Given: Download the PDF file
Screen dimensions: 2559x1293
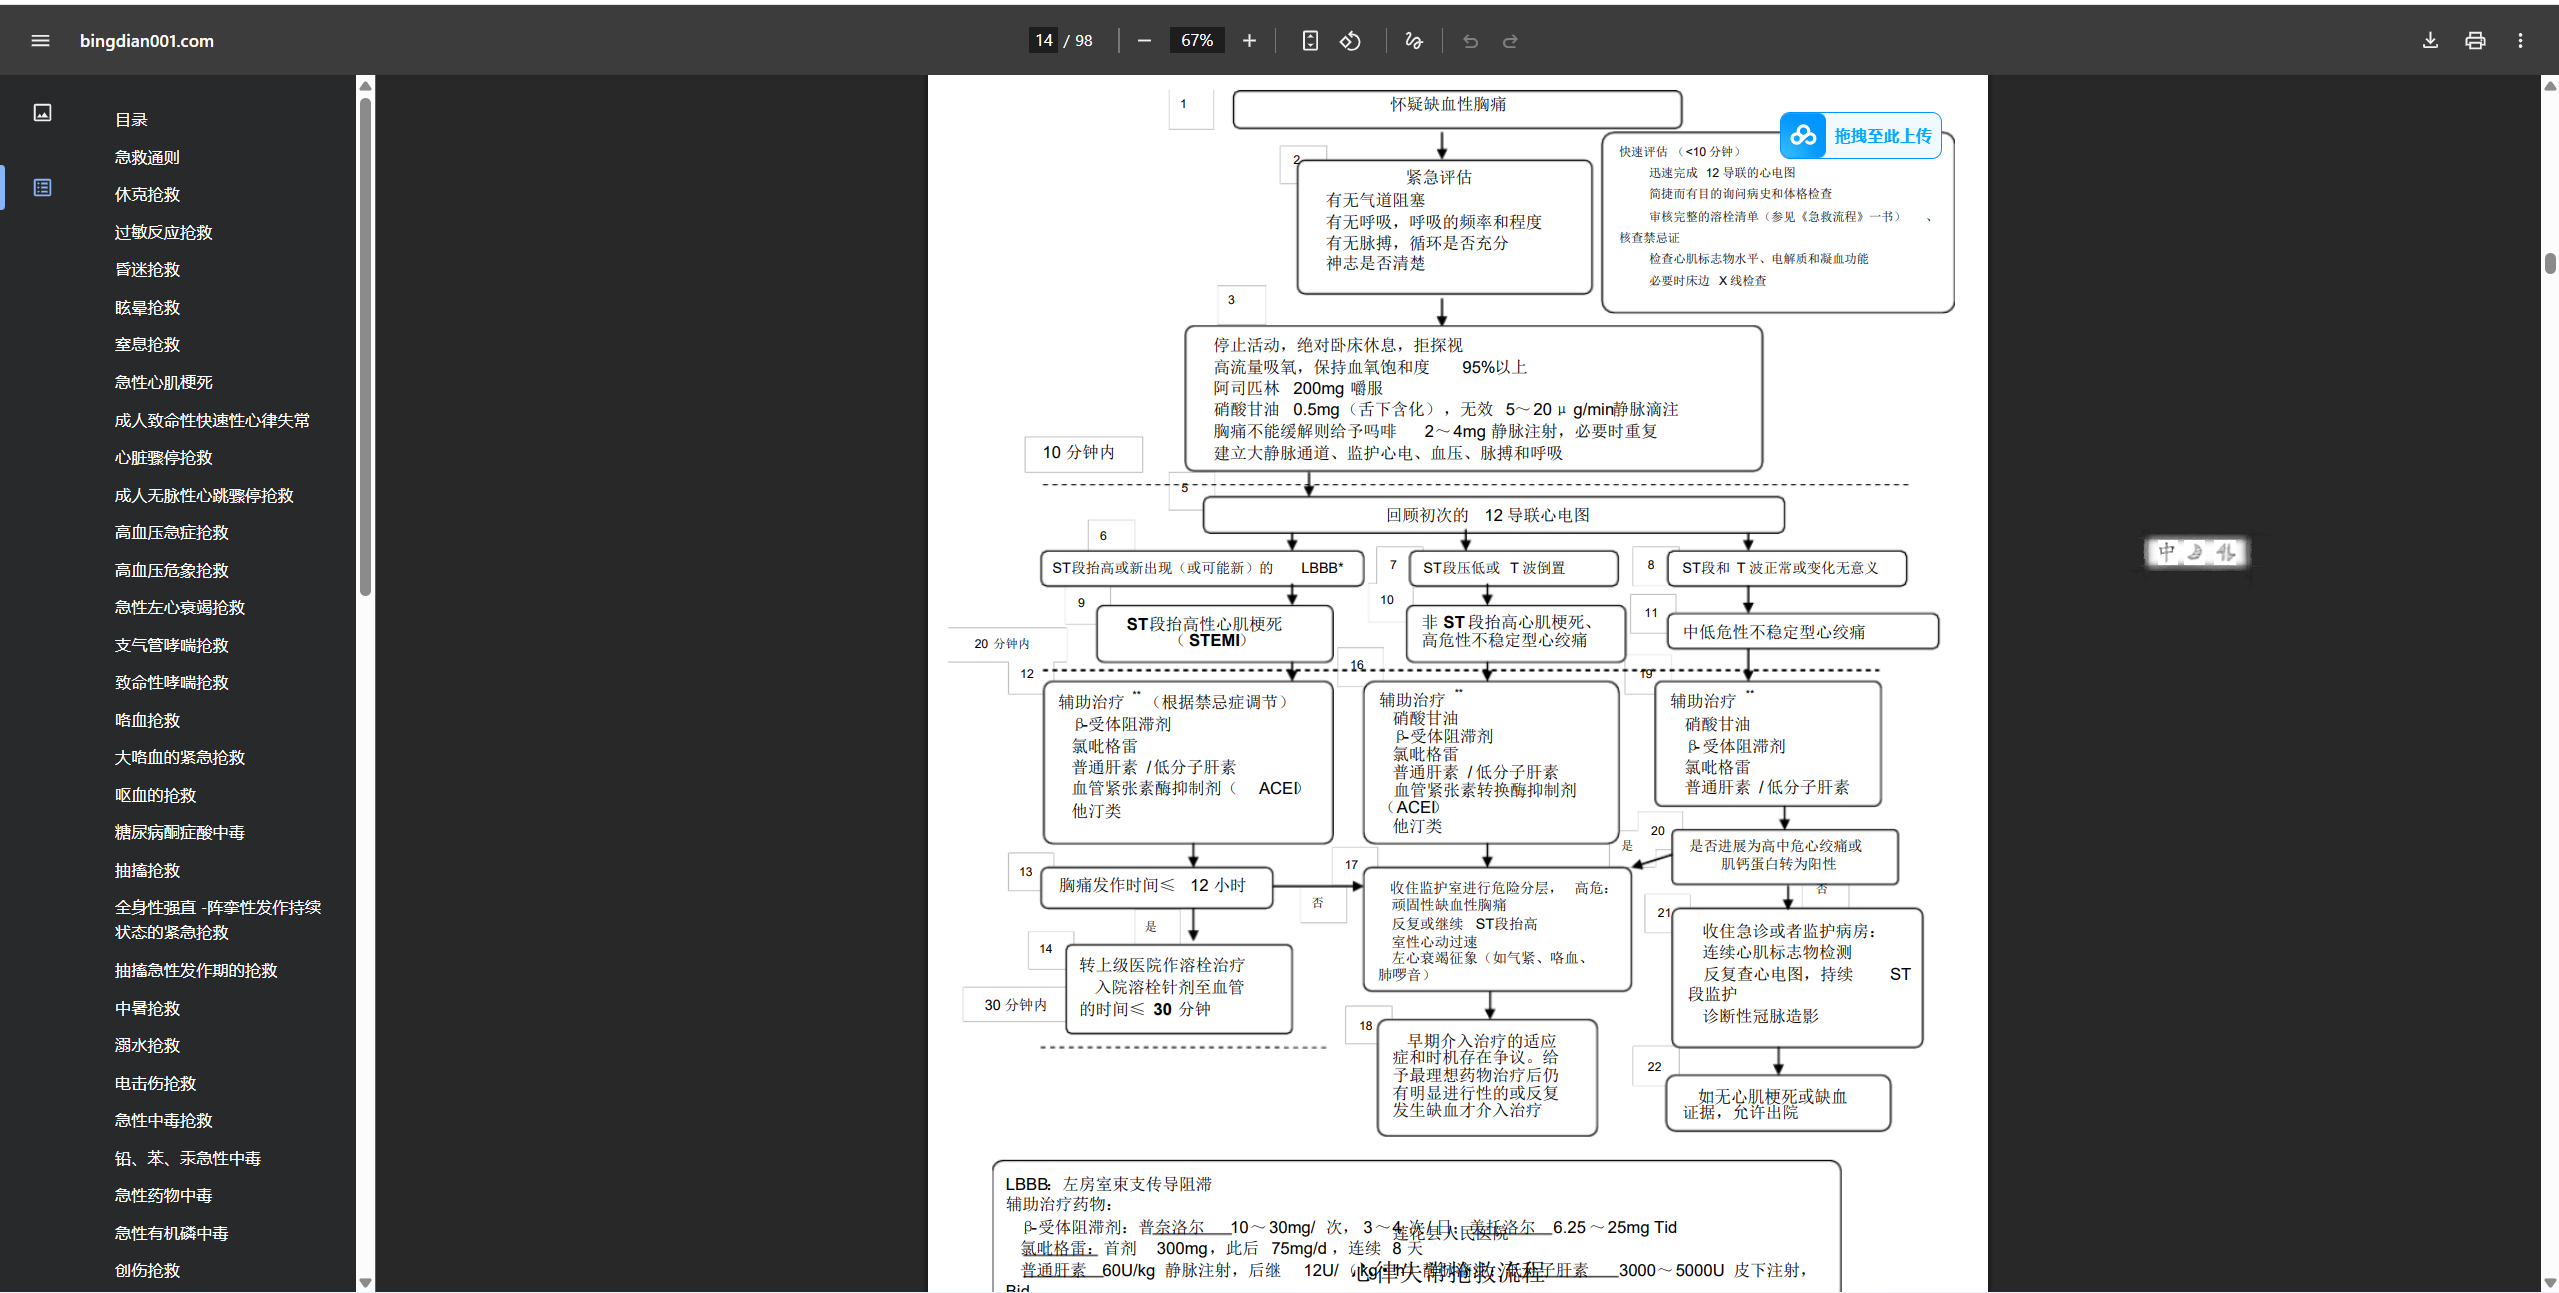Looking at the screenshot, I should [2430, 41].
